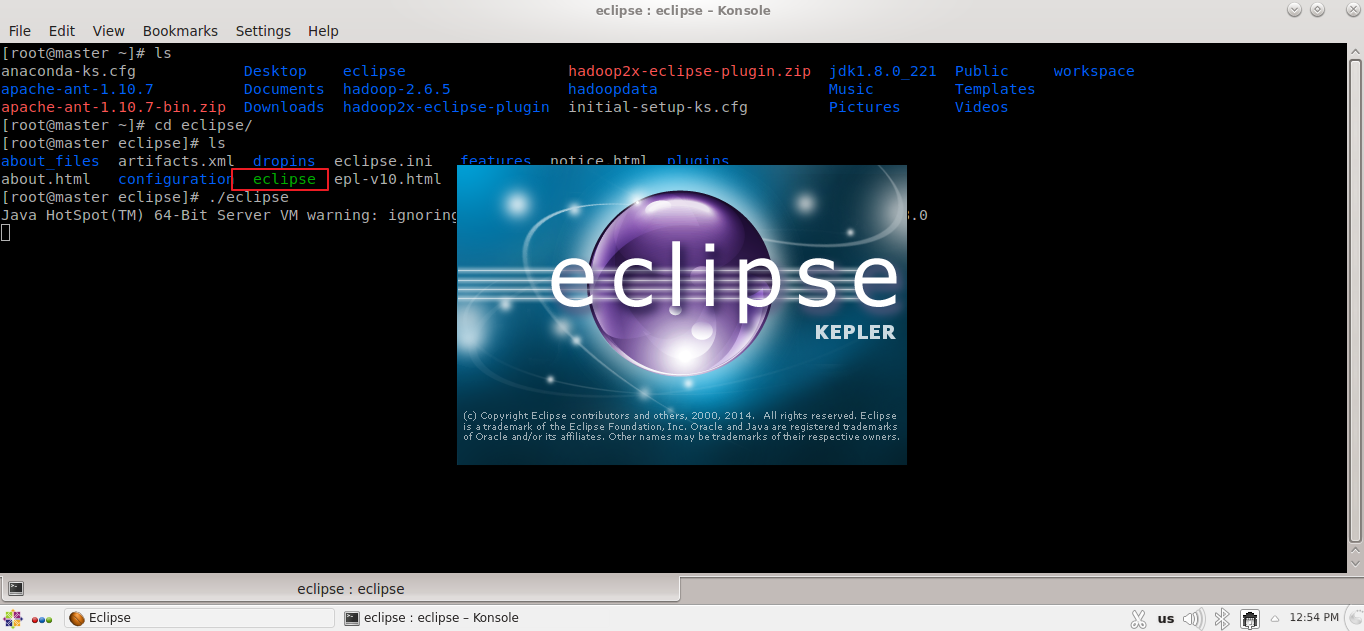Click 'about_files' in terminal listing

click(50, 161)
